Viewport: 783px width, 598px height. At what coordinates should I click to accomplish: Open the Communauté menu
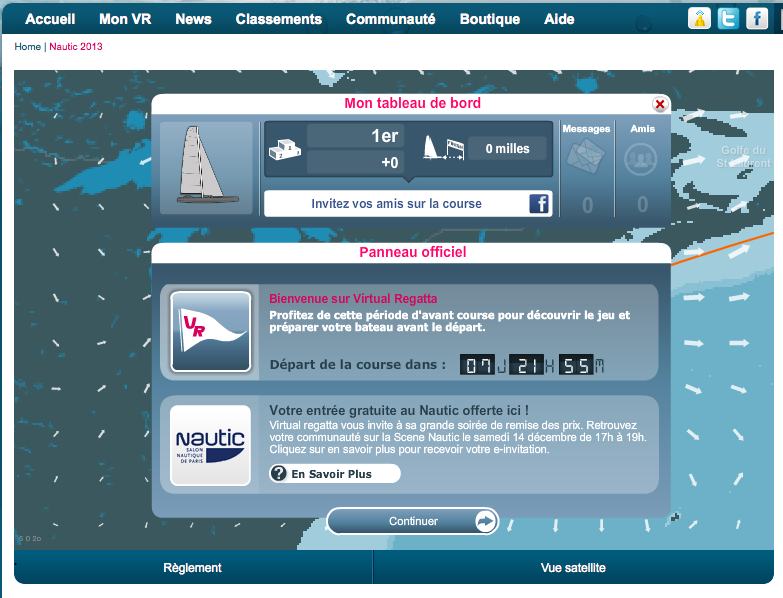click(391, 19)
